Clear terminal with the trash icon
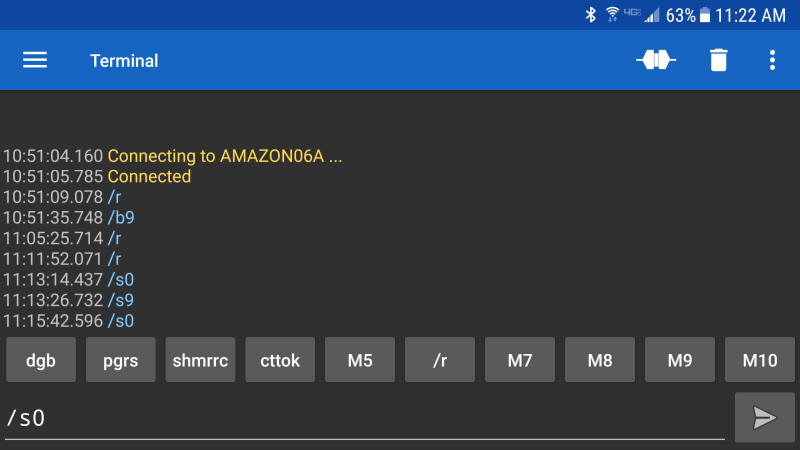 coord(718,60)
